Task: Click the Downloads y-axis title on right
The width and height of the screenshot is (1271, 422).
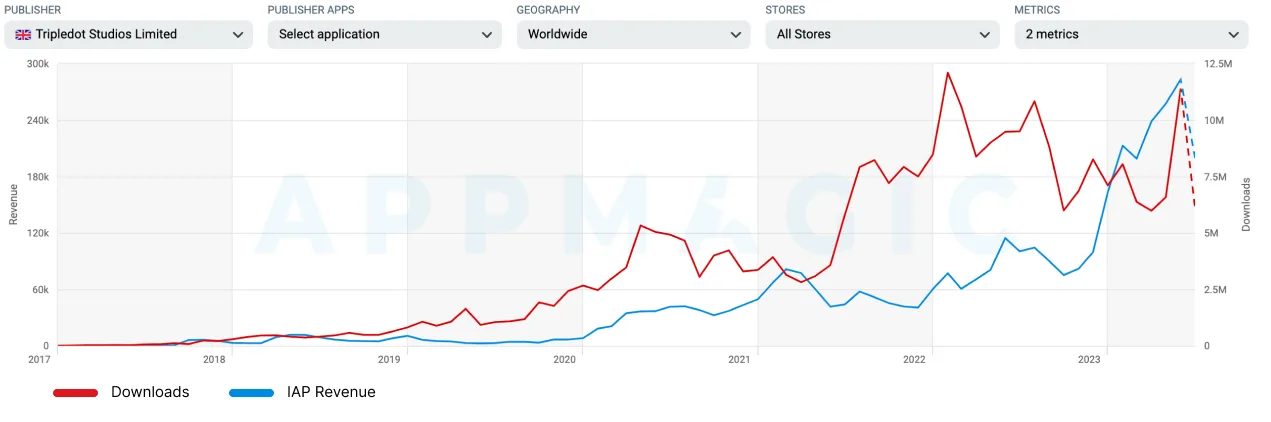Action: [x=1246, y=204]
